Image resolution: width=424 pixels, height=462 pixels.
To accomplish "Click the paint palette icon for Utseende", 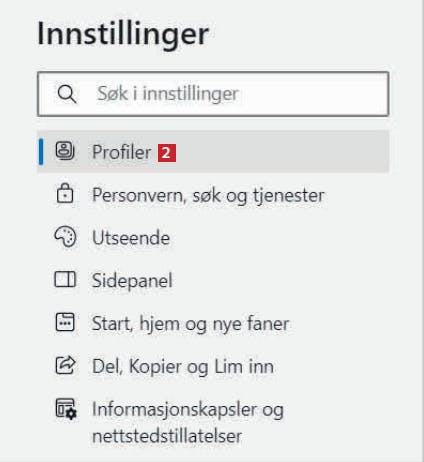I will click(65, 237).
